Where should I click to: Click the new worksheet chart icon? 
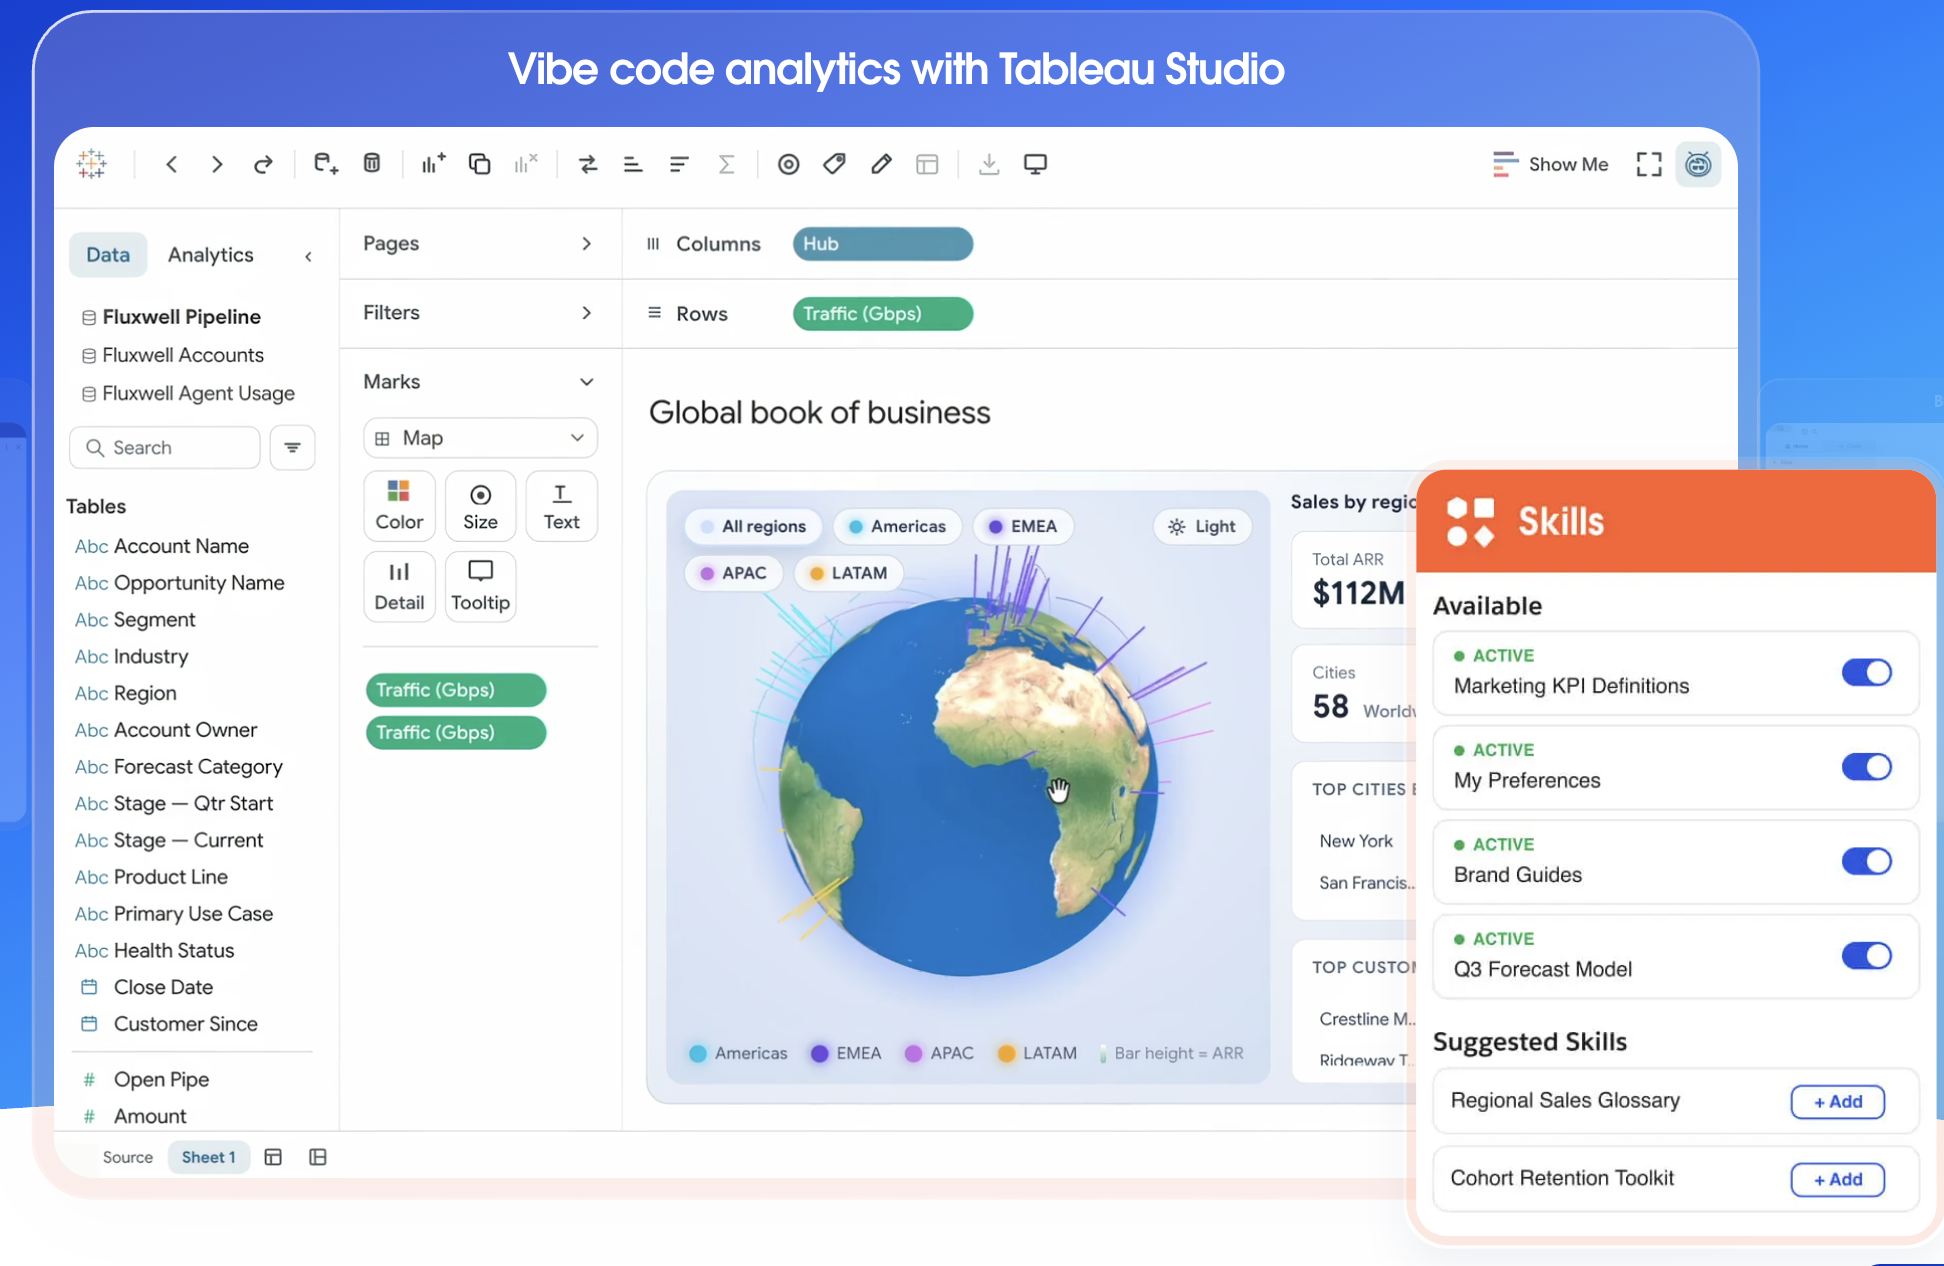tap(433, 164)
